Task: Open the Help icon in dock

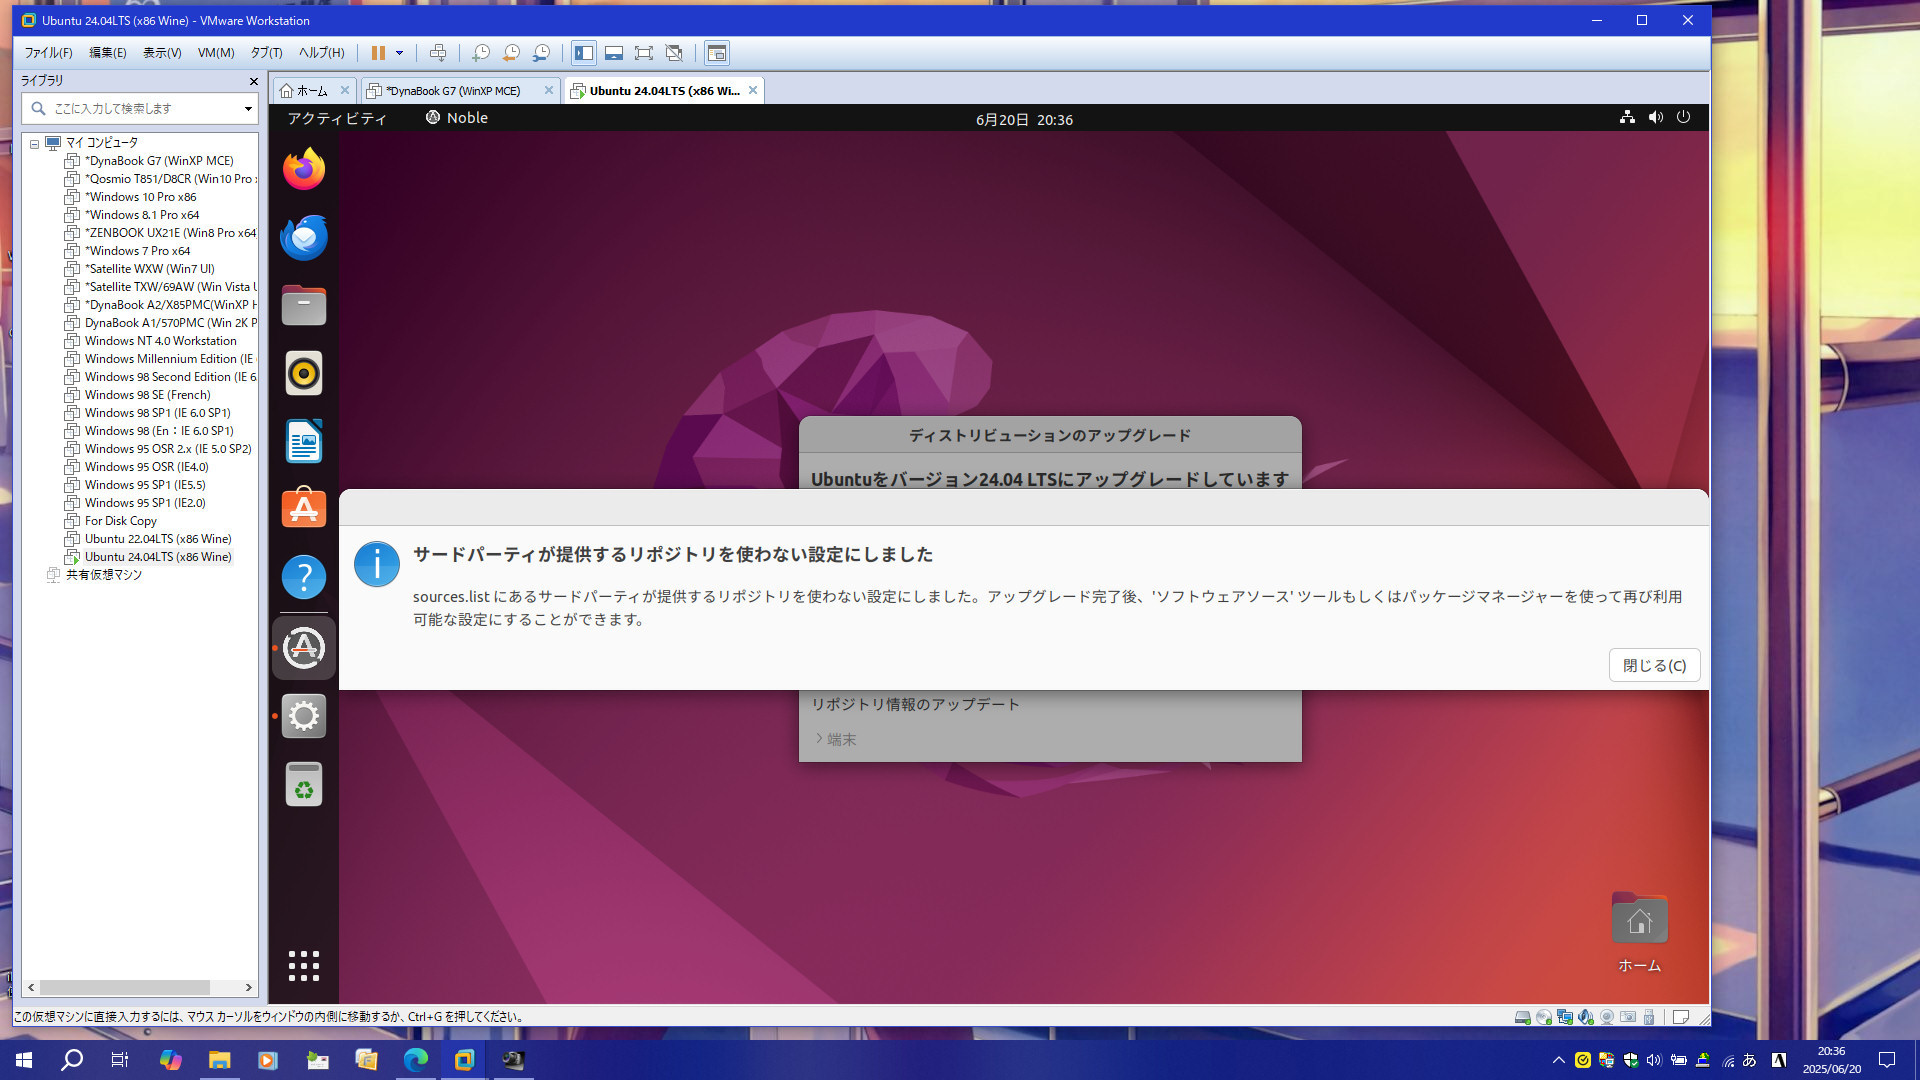Action: coord(304,577)
